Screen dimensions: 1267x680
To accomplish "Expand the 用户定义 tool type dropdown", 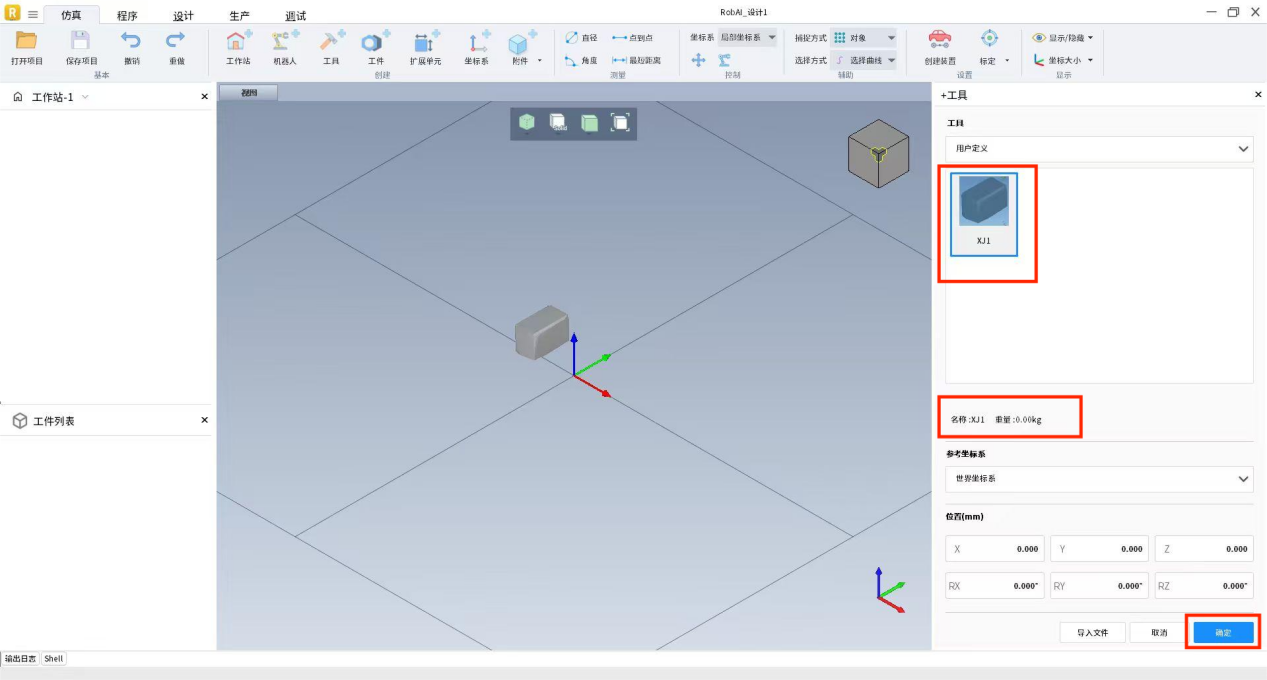I will (1098, 149).
